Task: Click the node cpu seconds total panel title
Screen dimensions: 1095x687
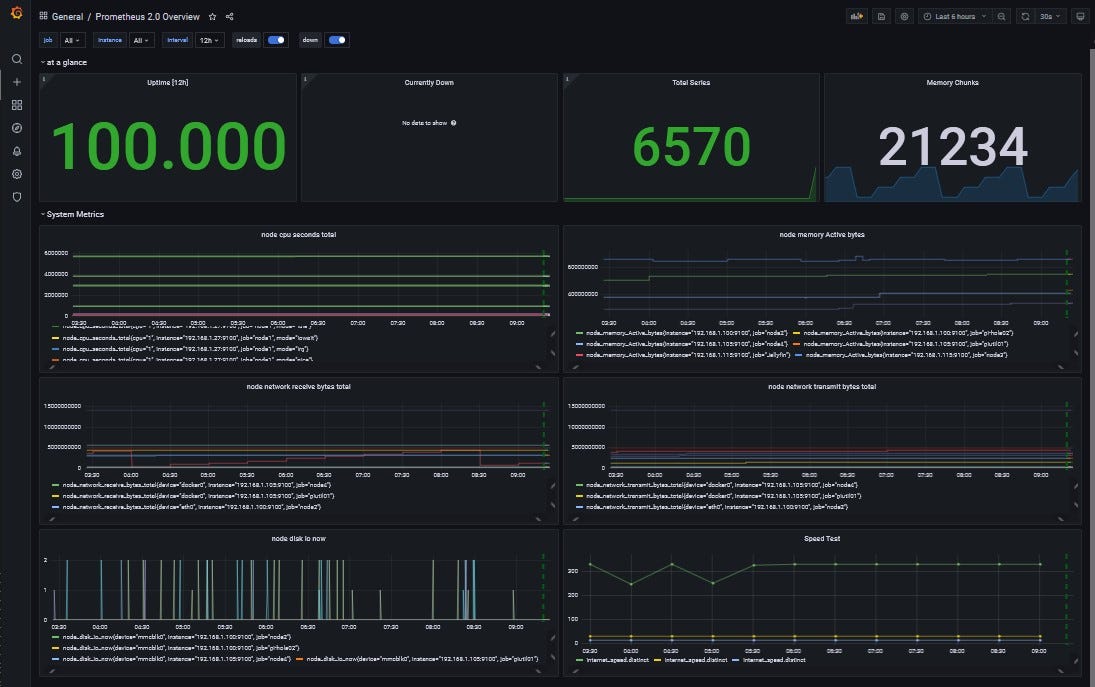Action: click(x=298, y=235)
